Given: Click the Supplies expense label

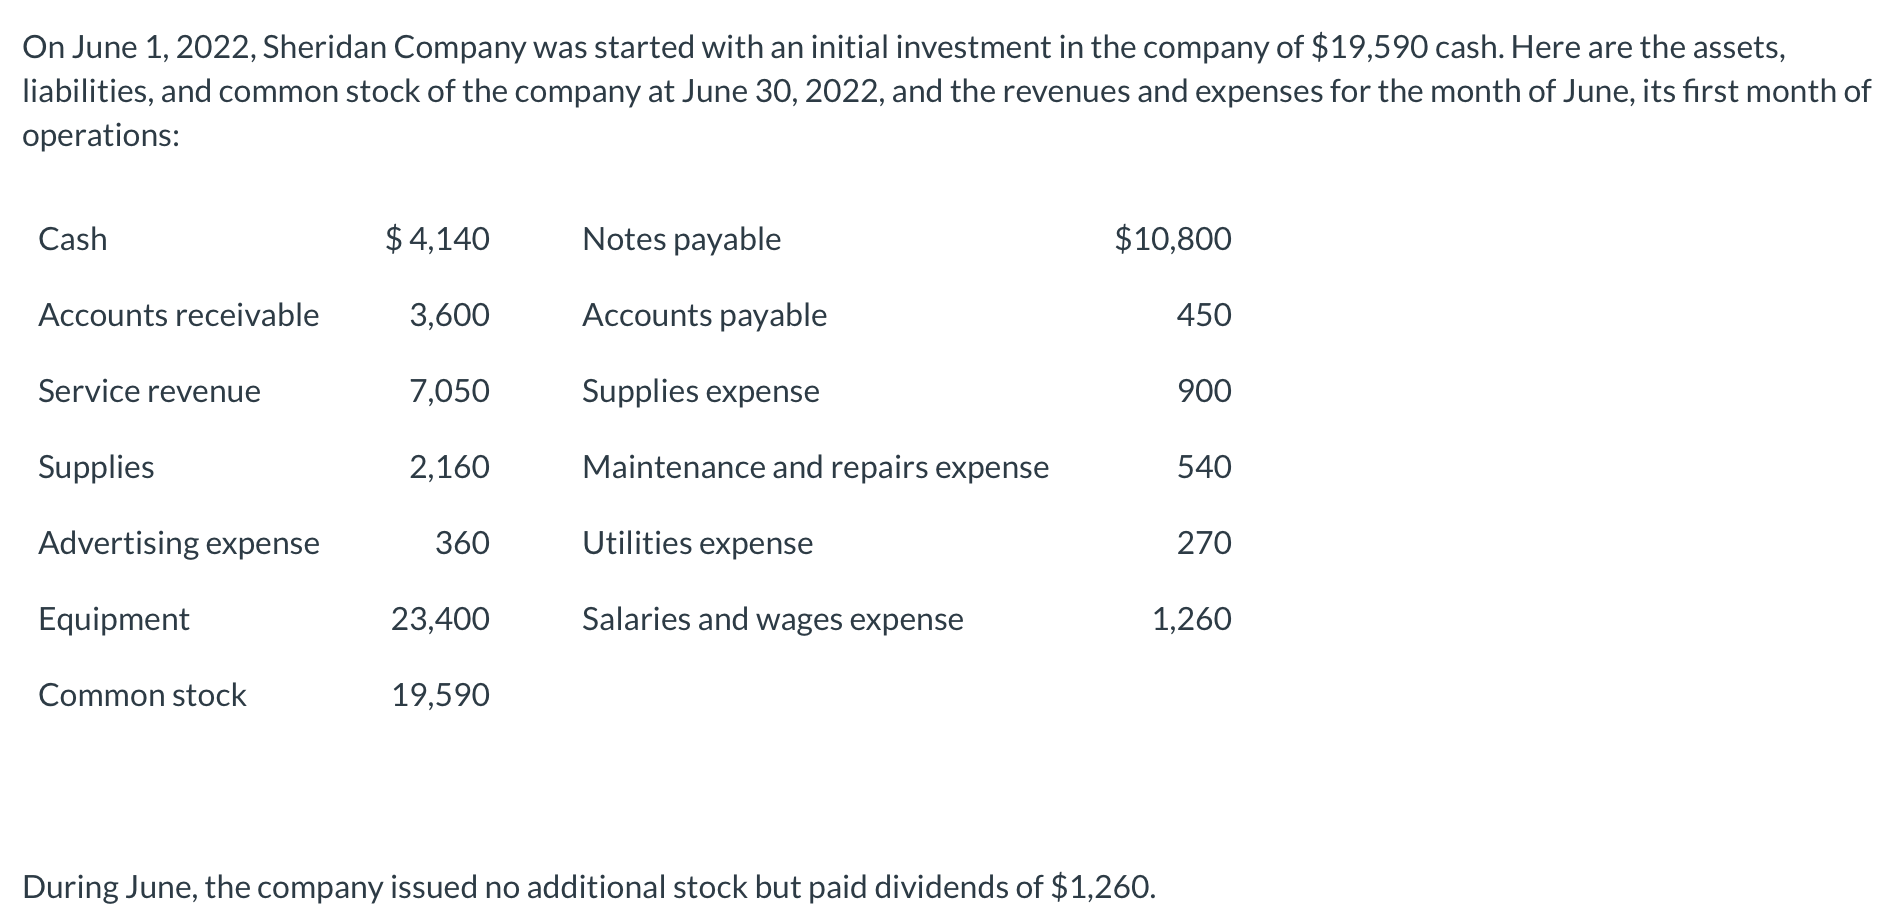Looking at the screenshot, I should coord(700,391).
